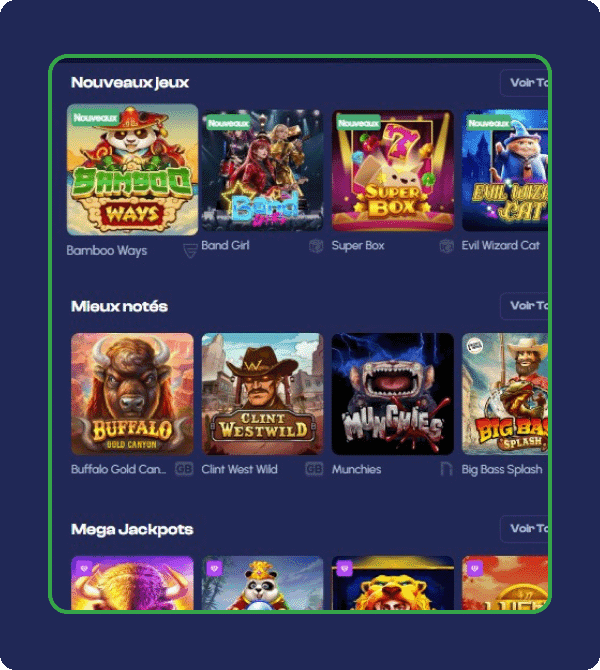Select the Munchies game thumbnail

pyautogui.click(x=393, y=394)
